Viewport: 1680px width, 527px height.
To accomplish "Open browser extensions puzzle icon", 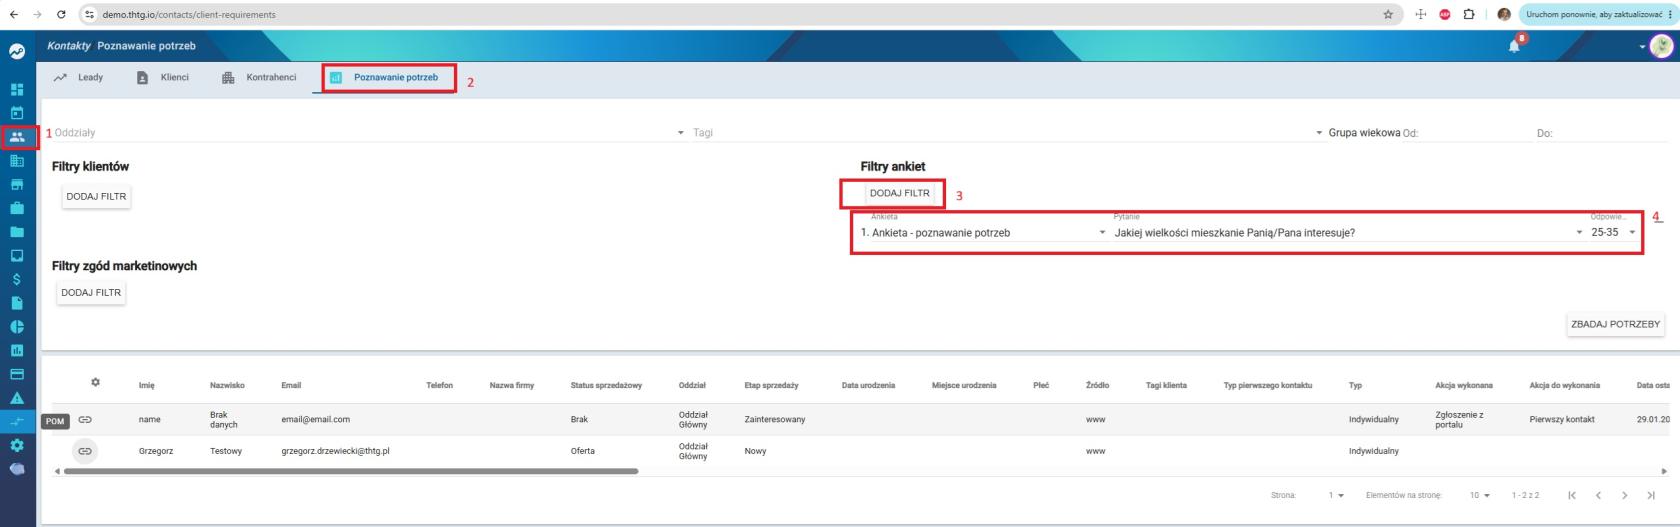I will click(1469, 15).
